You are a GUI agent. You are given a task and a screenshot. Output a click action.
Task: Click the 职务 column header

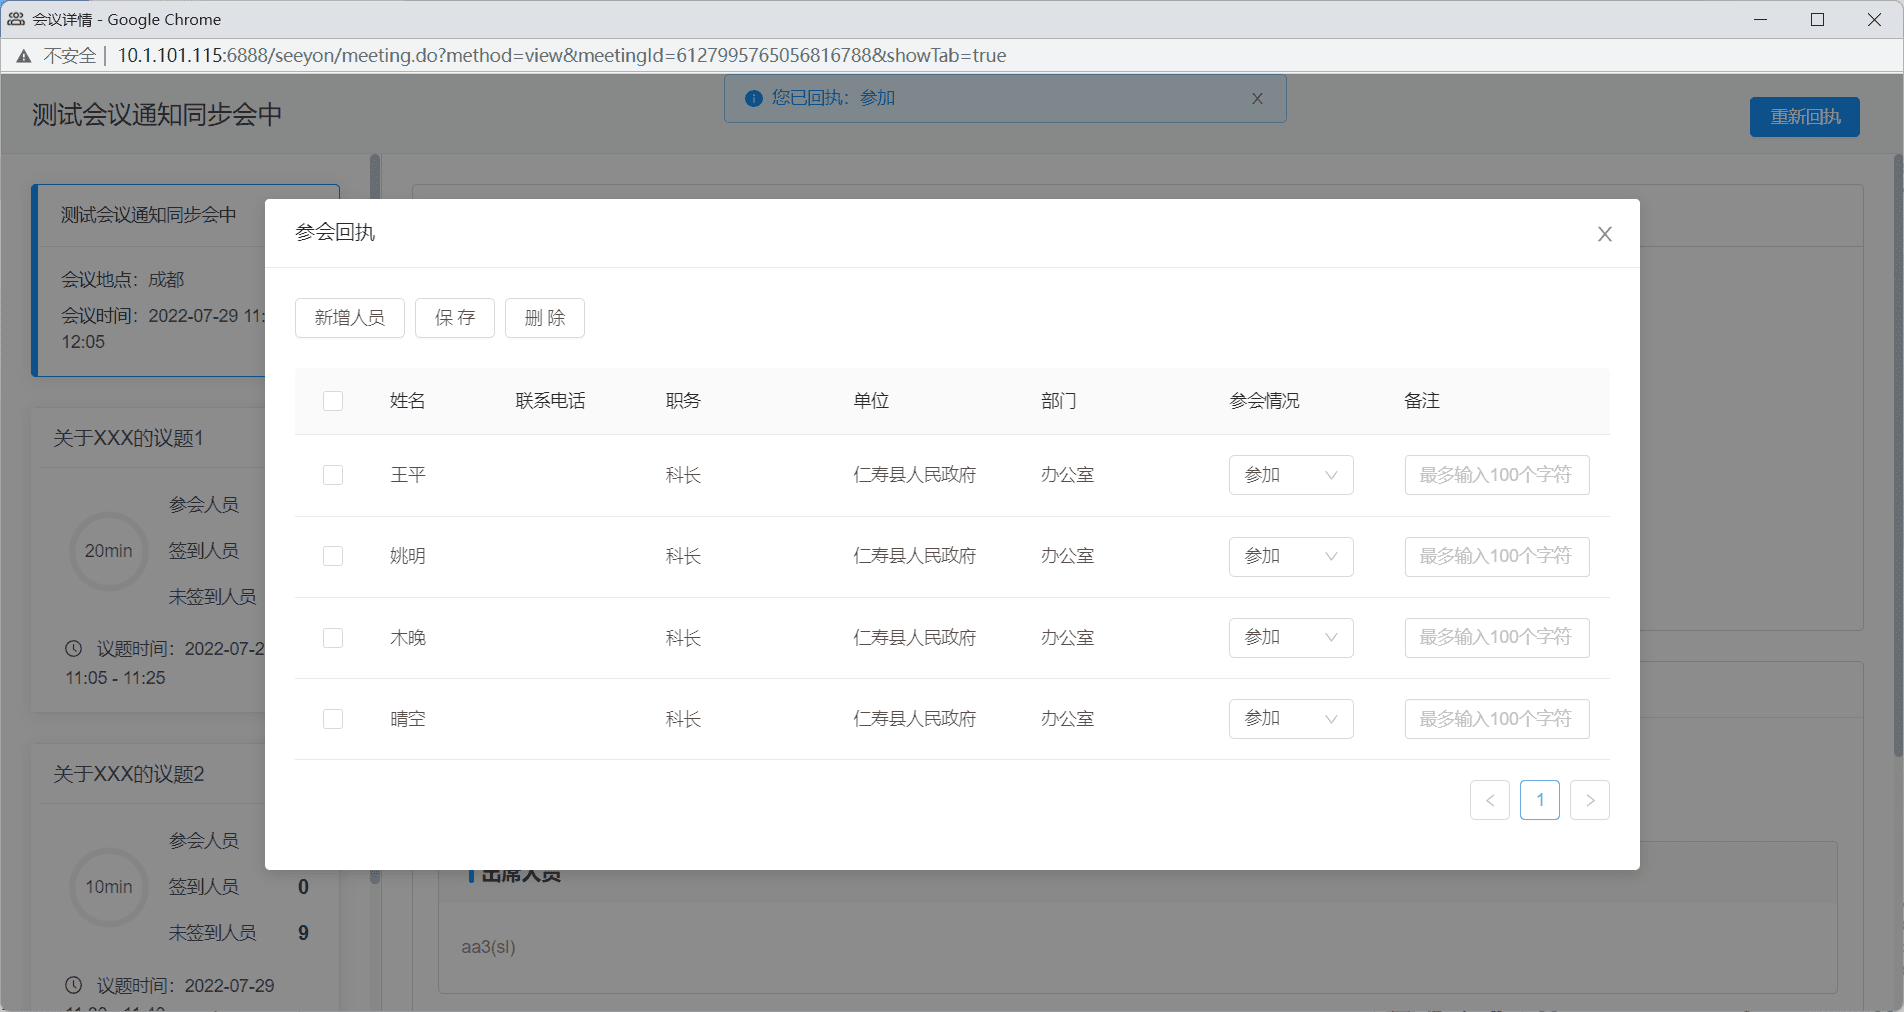[684, 401]
